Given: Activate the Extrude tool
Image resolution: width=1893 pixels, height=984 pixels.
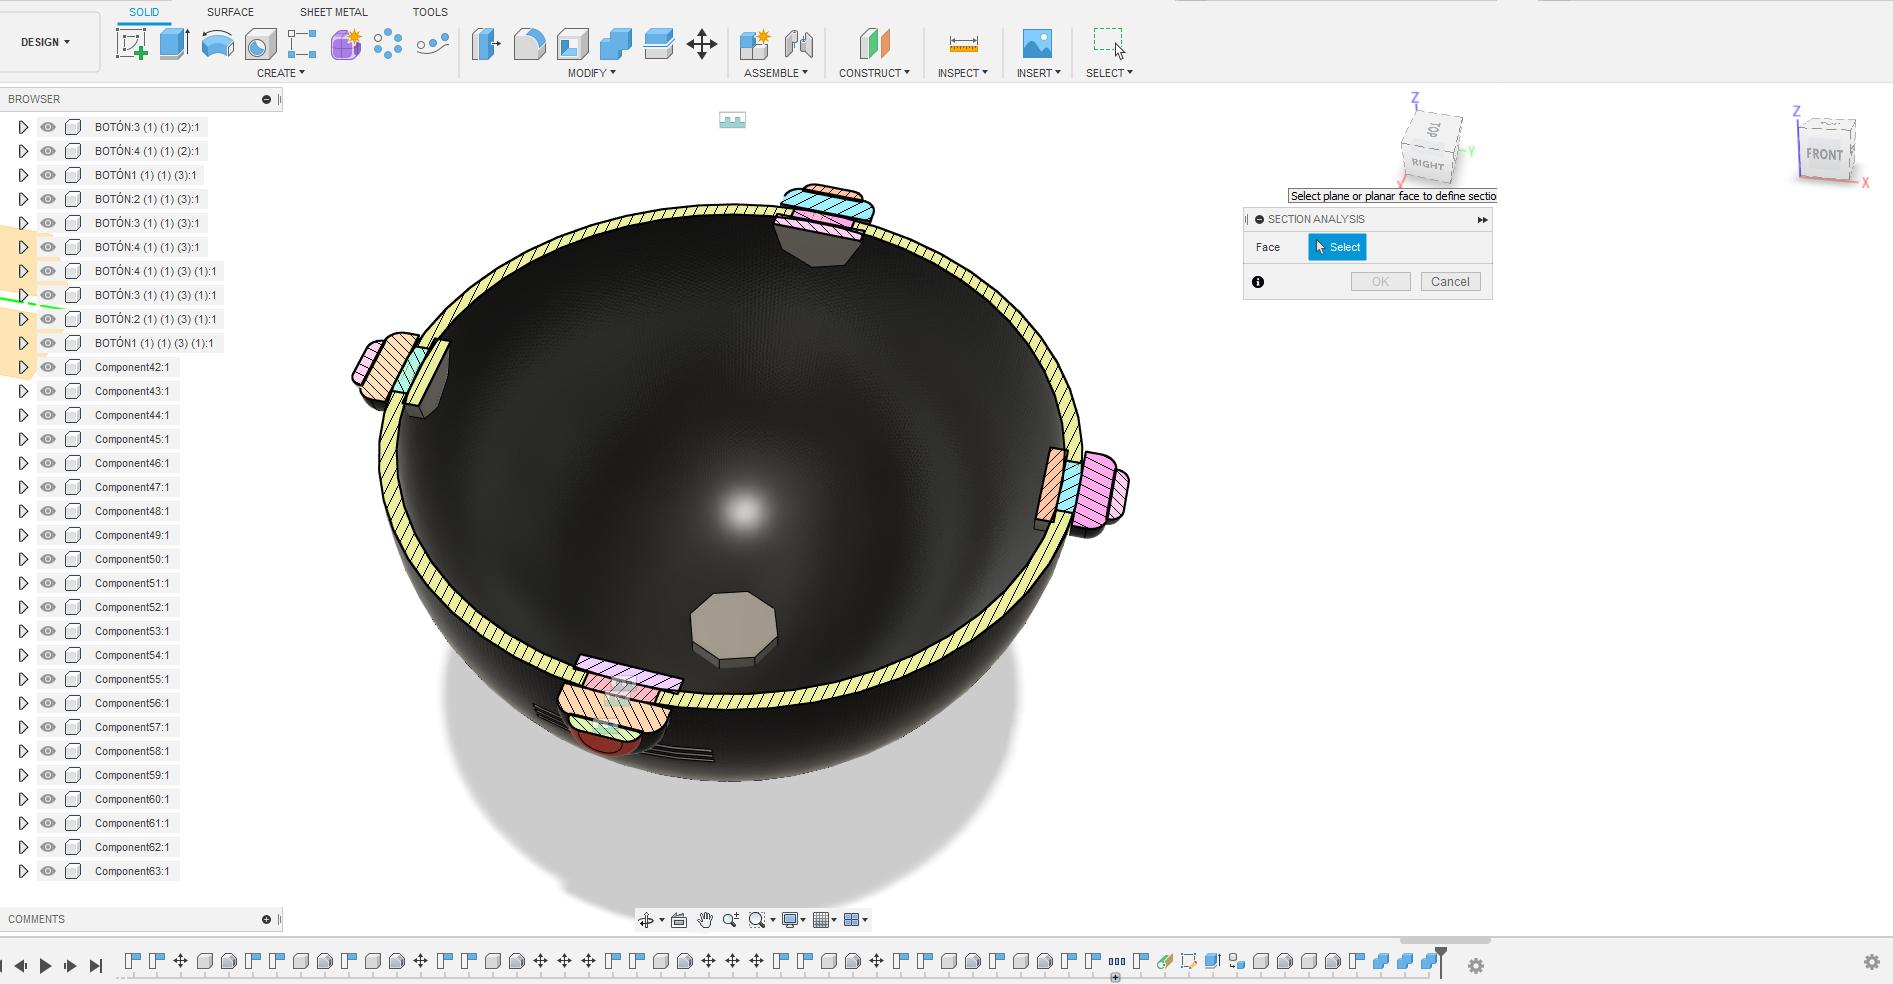Looking at the screenshot, I should (175, 44).
